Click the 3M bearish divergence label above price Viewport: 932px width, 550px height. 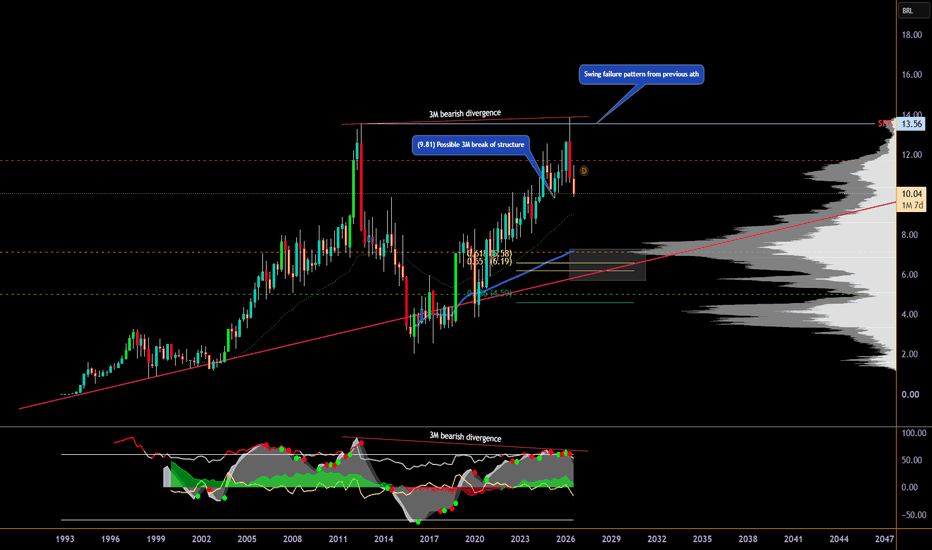pos(465,114)
